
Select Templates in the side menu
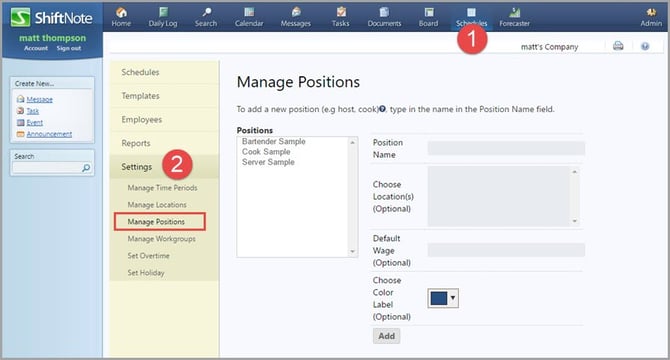click(164, 96)
